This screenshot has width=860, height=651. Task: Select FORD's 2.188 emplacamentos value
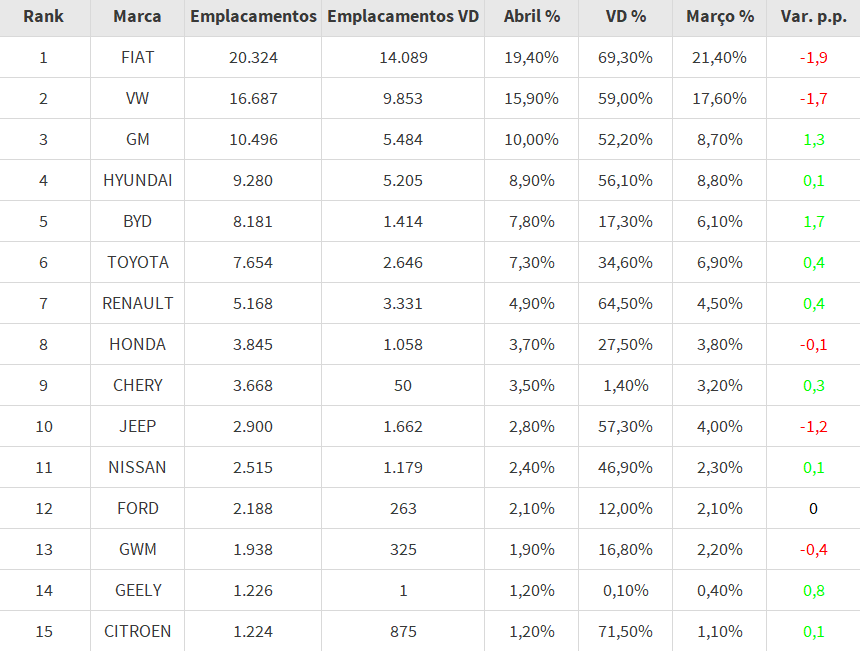coord(253,509)
